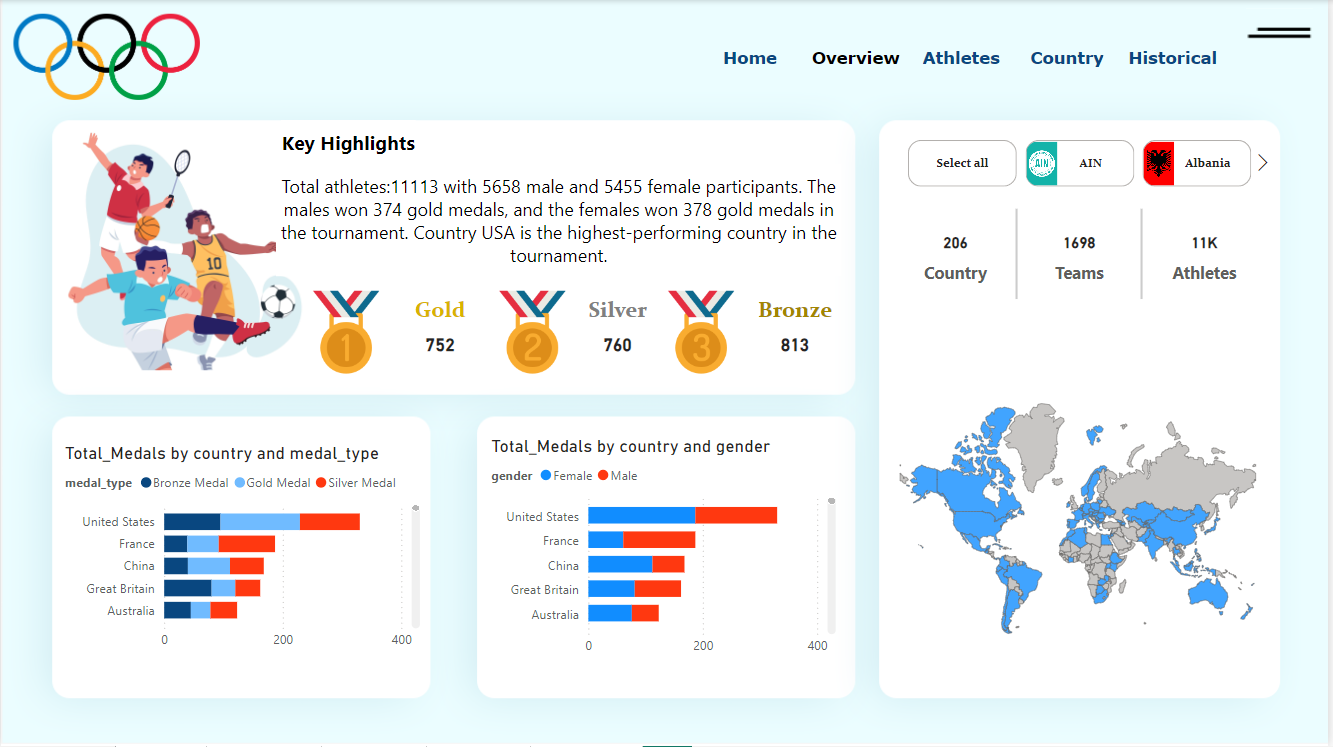Click the Albania flag icon
This screenshot has height=747, width=1333.
point(1157,162)
